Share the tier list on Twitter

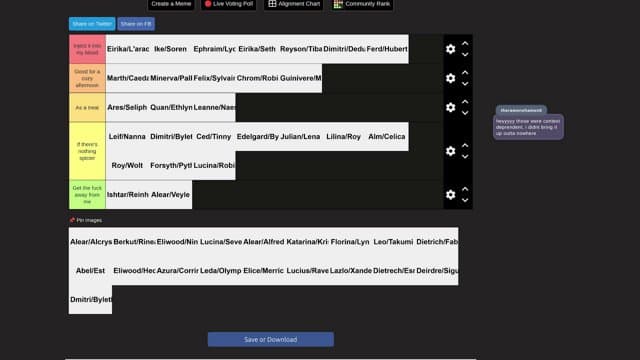pyautogui.click(x=92, y=24)
